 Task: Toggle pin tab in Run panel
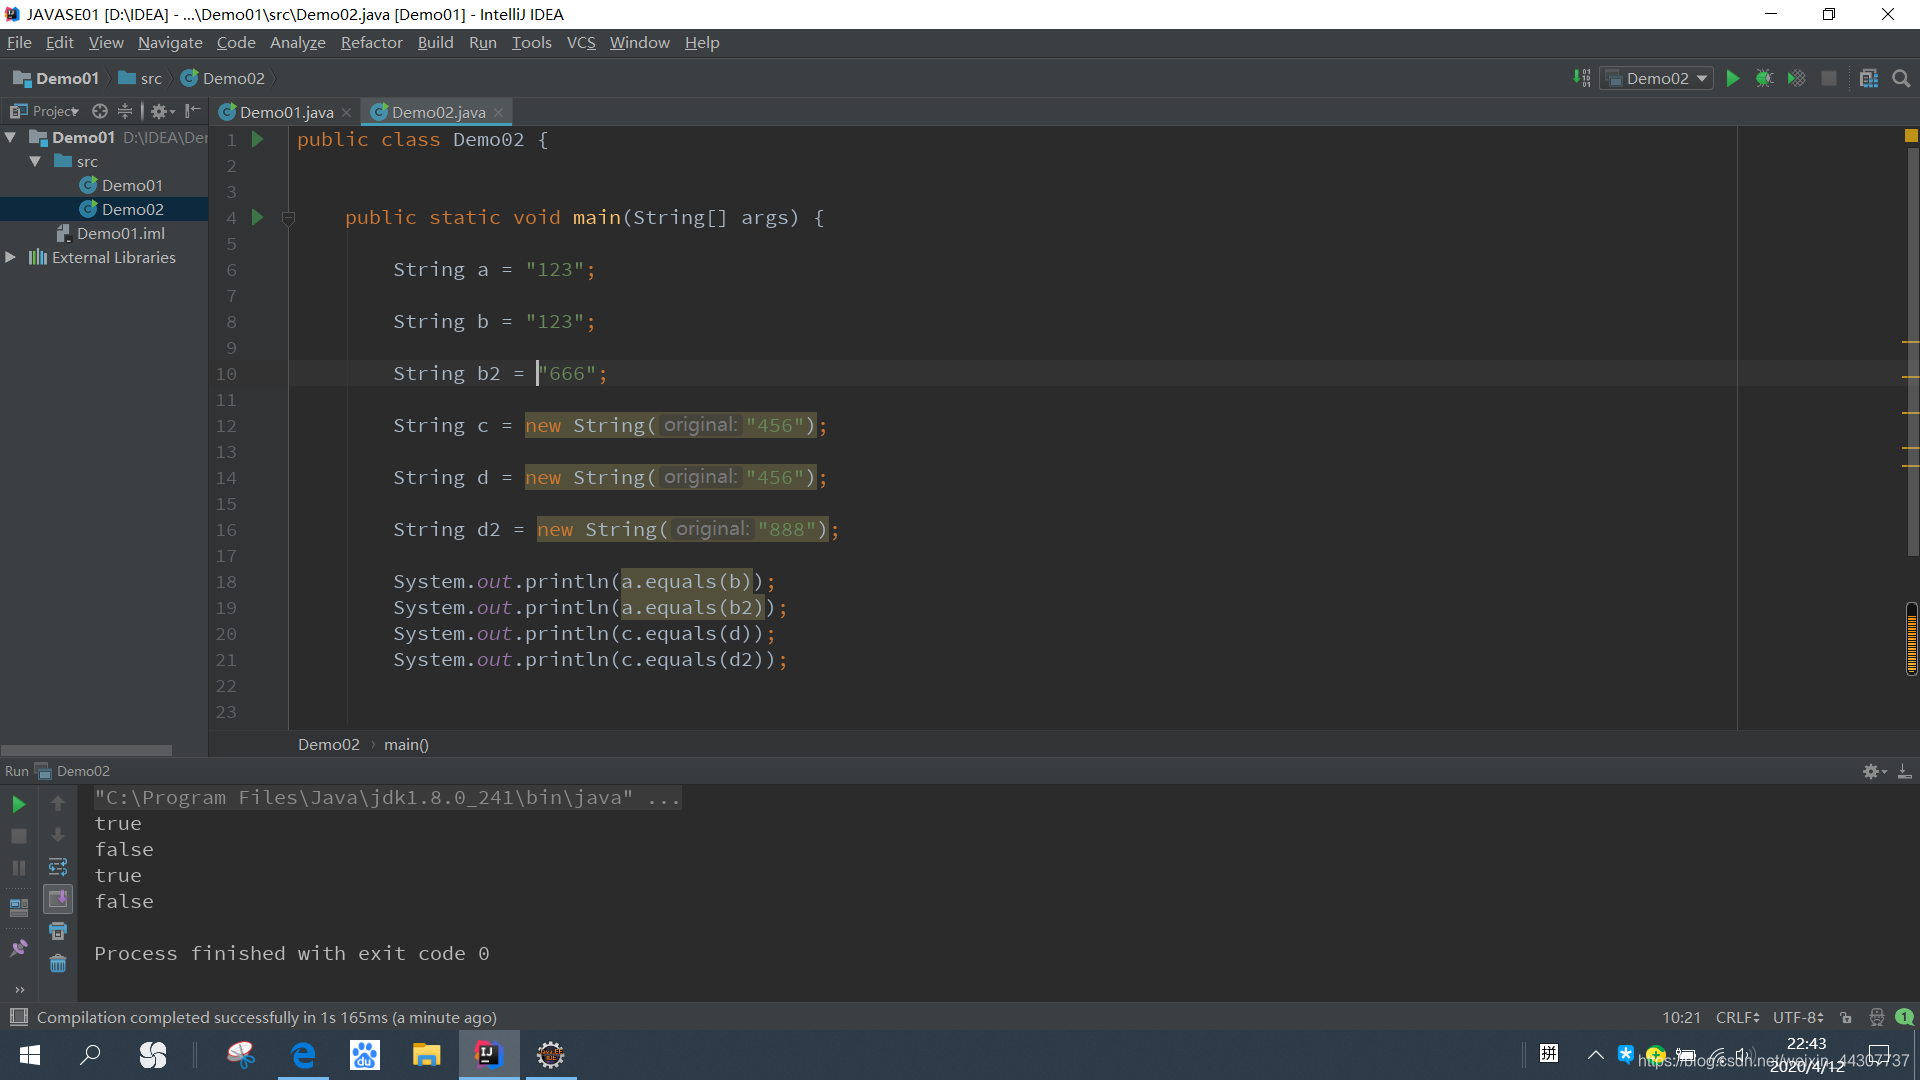point(19,947)
